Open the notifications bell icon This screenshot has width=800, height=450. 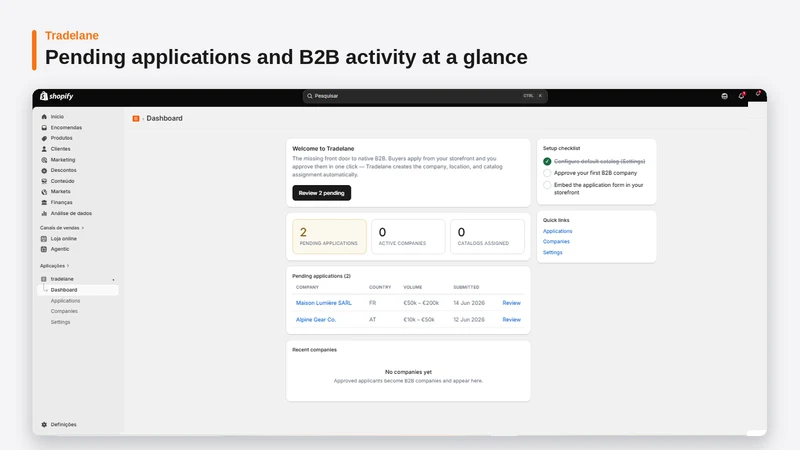[x=741, y=96]
